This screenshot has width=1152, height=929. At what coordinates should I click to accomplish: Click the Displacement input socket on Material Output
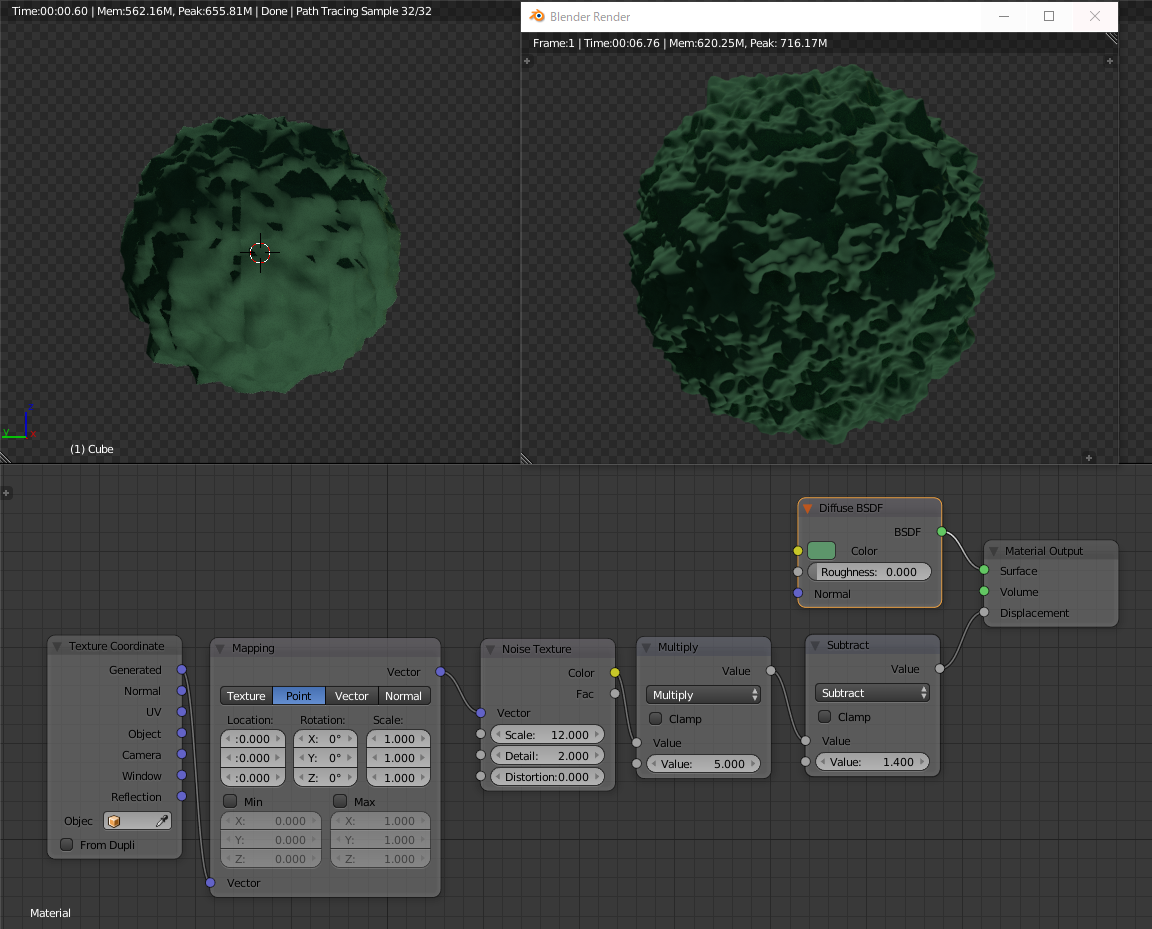click(x=984, y=613)
